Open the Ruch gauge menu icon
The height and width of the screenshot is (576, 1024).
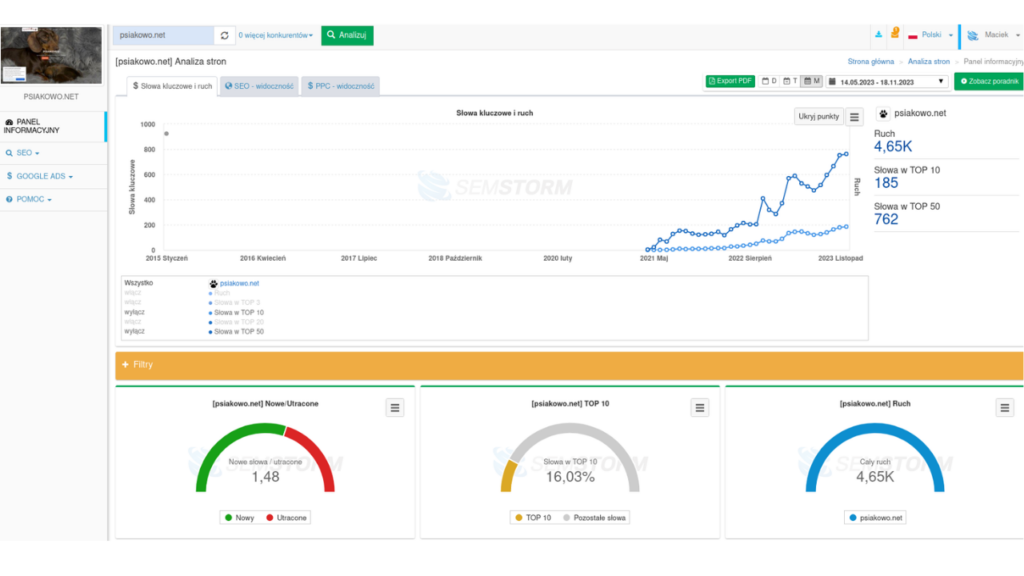point(1004,407)
